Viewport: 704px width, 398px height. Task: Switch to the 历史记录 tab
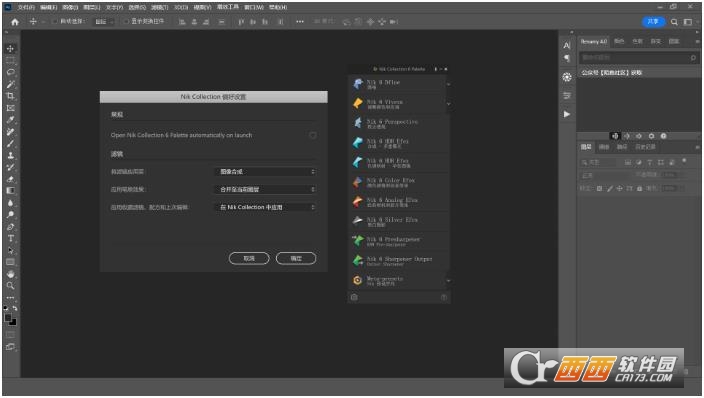[645, 147]
